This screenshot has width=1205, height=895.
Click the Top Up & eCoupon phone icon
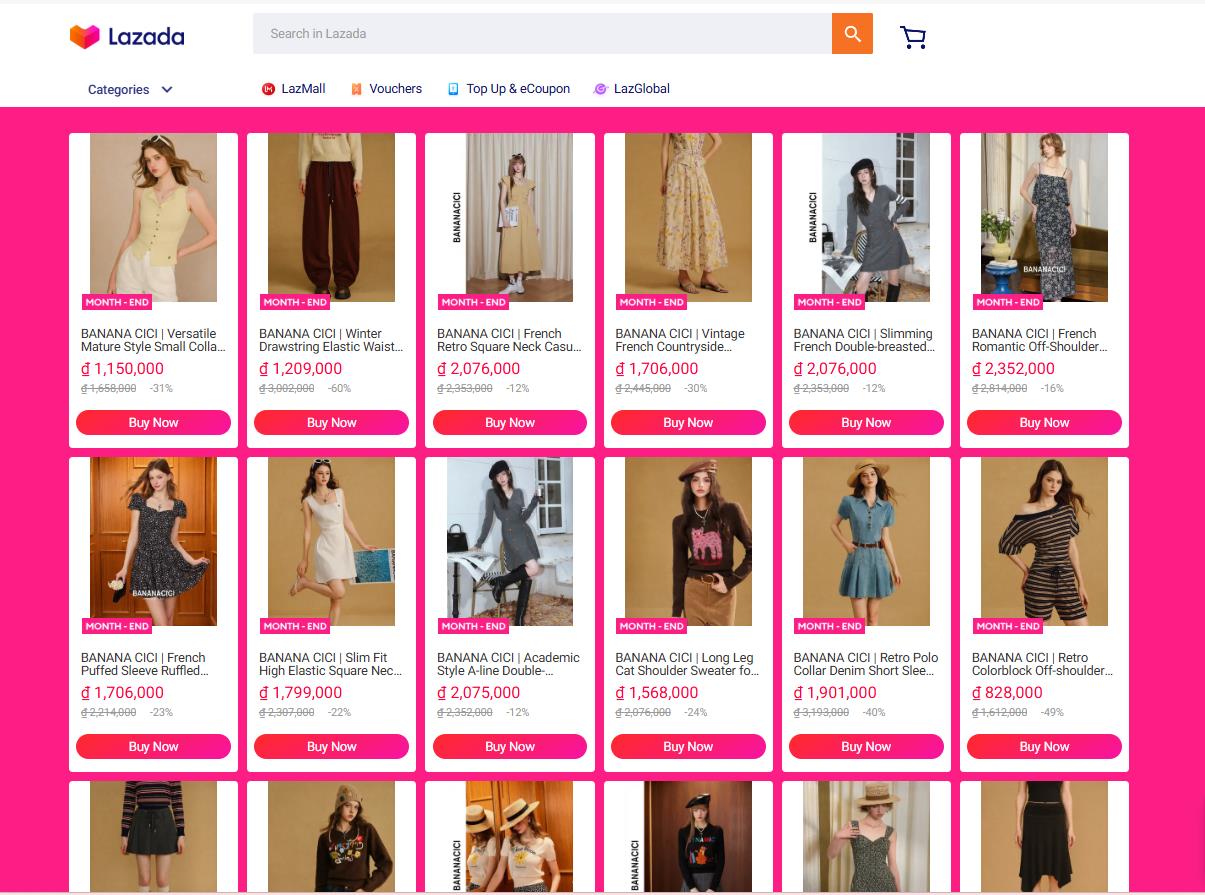click(453, 89)
